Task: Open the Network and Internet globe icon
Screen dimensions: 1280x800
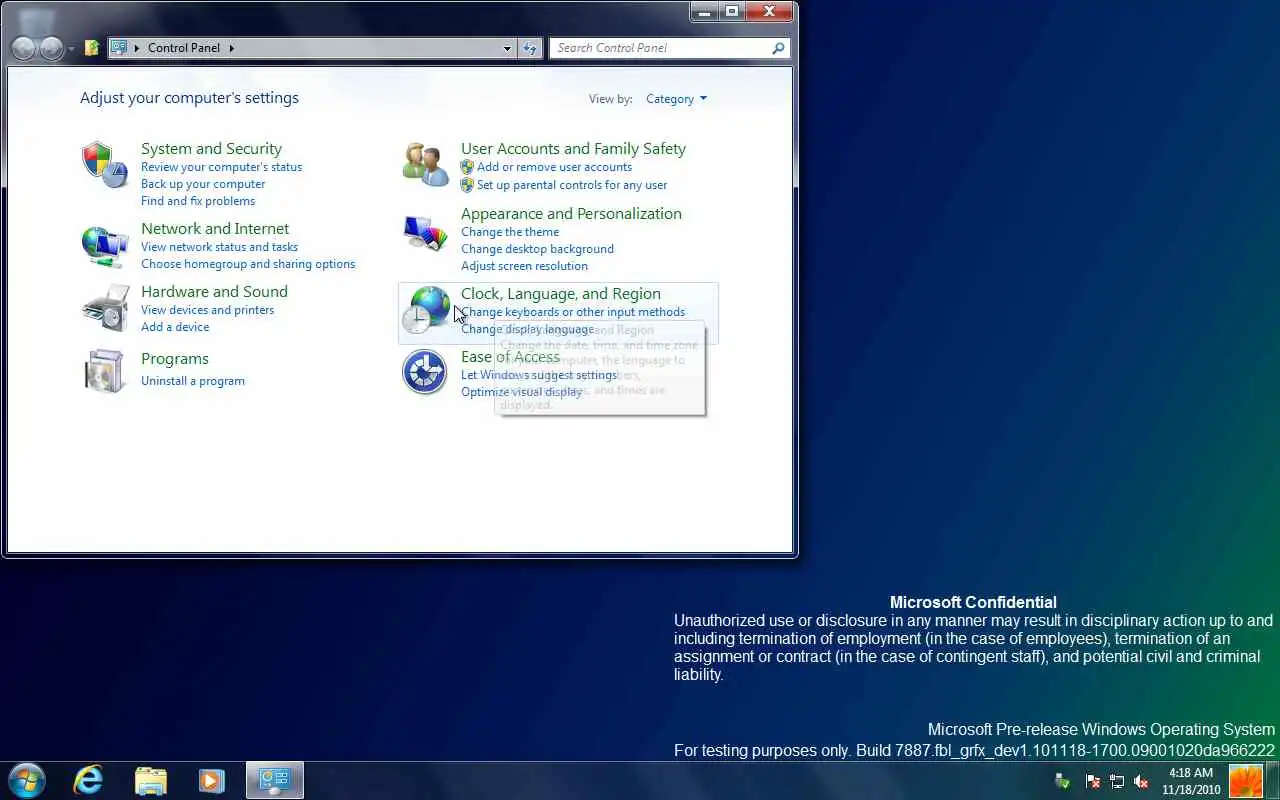Action: tap(105, 245)
